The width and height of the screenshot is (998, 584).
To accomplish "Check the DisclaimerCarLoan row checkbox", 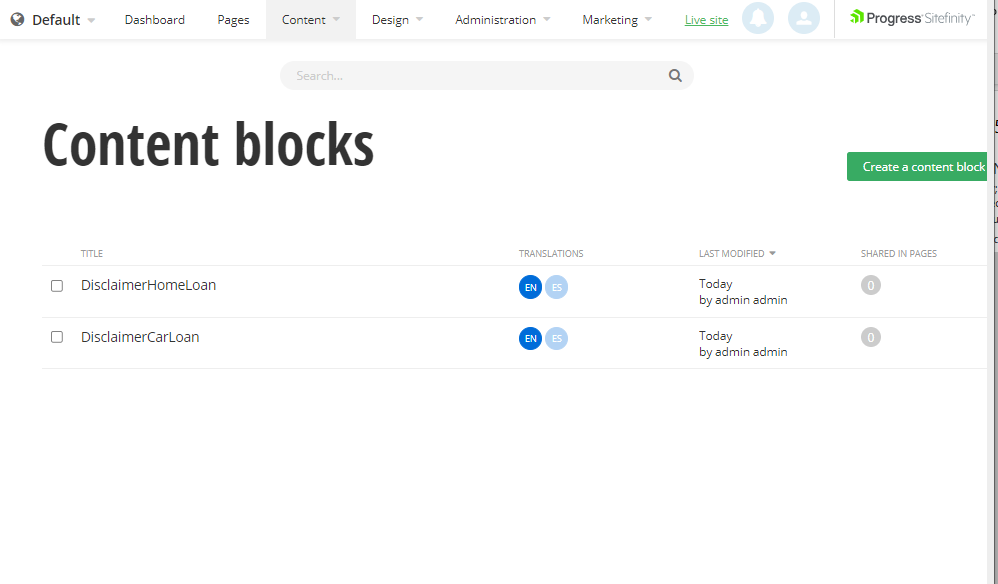I will 57,337.
